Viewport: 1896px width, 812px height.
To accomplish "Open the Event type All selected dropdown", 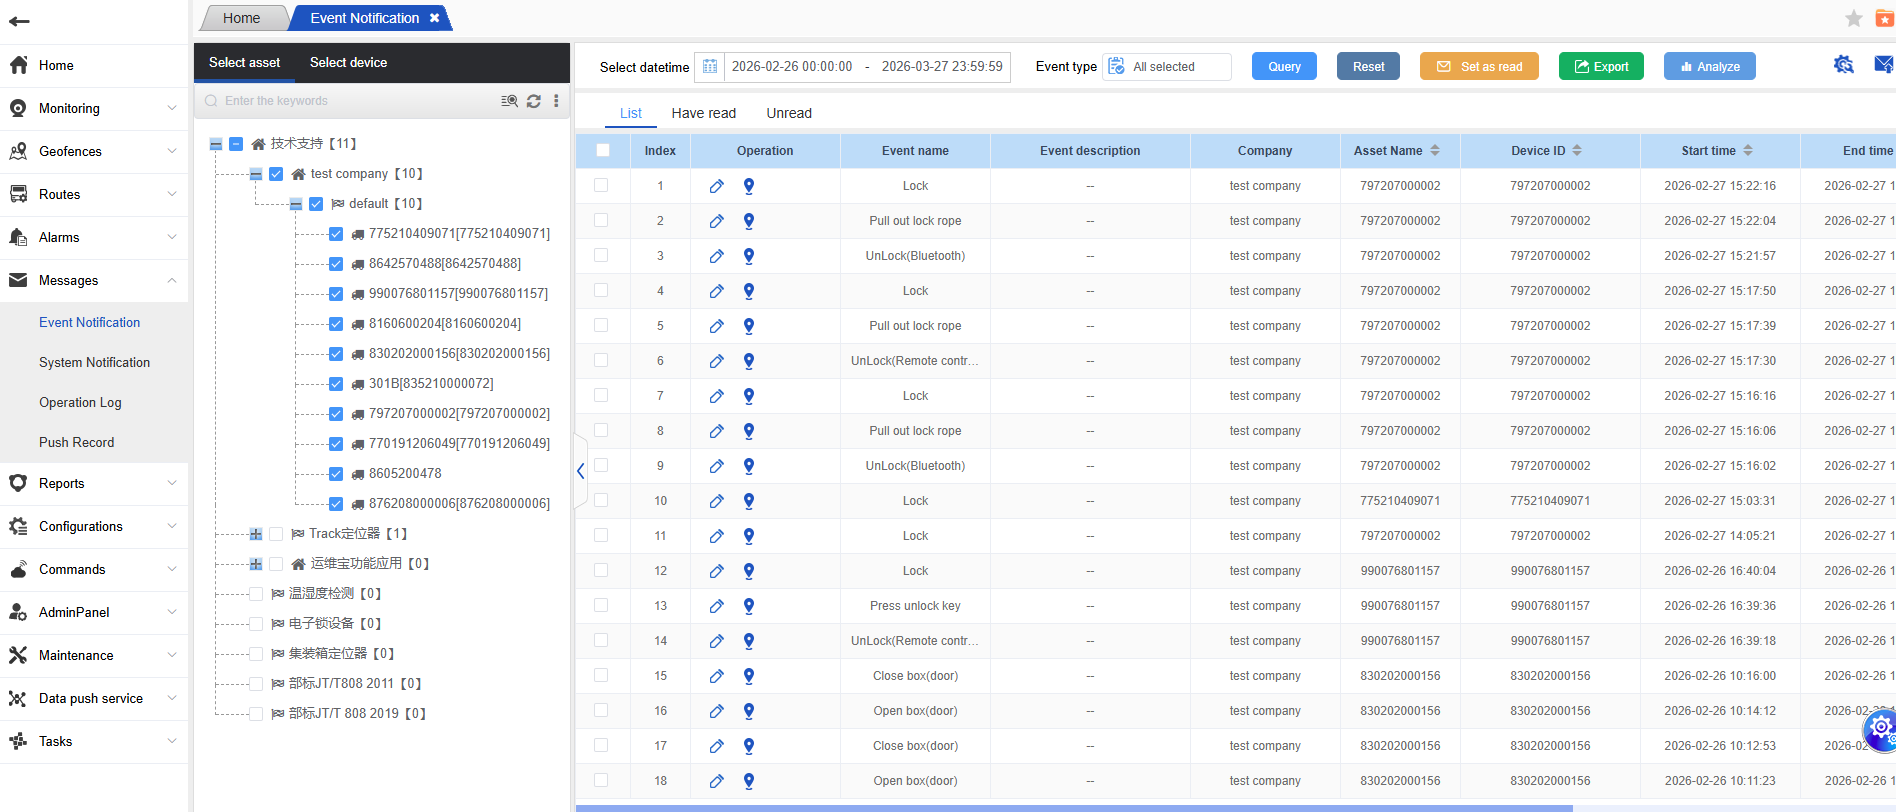I will click(1167, 67).
